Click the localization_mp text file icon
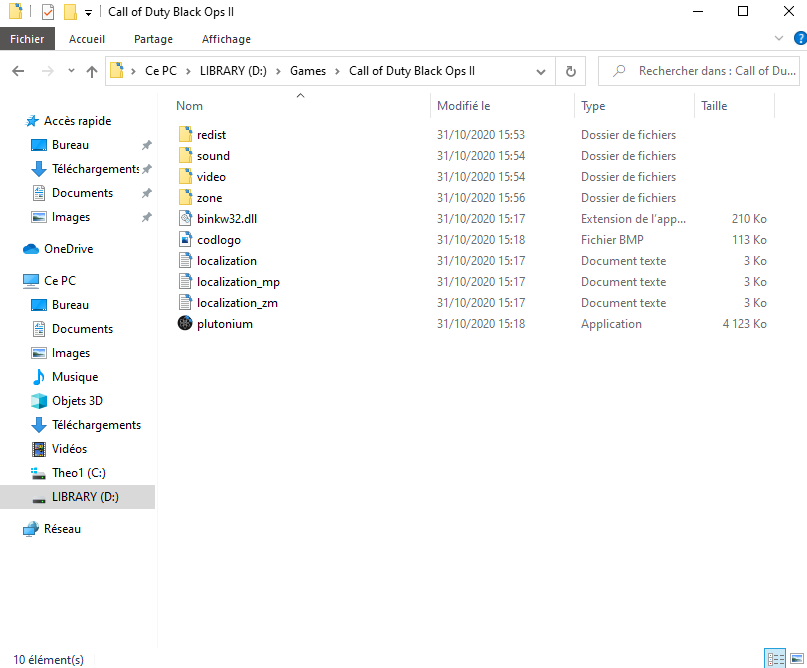Viewport: 807px width, 668px height. pyautogui.click(x=185, y=282)
